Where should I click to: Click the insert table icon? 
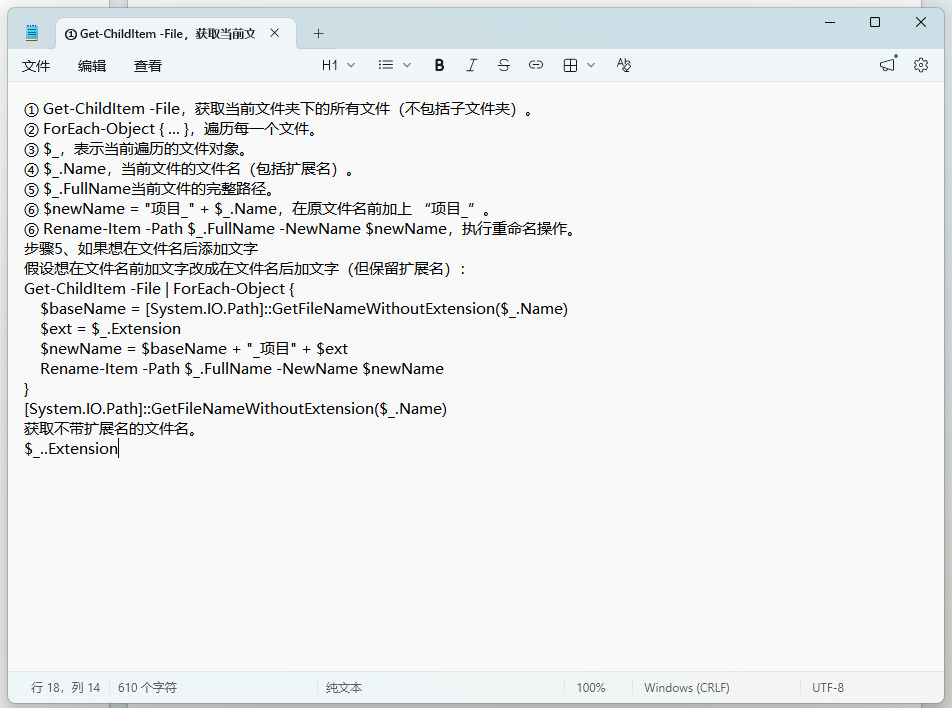click(570, 65)
